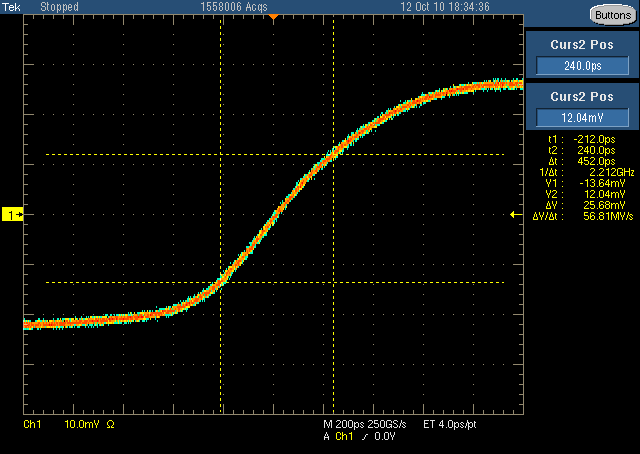Click the yellow trigger level arrow on right
Screen dimensions: 640x454
click(516, 214)
